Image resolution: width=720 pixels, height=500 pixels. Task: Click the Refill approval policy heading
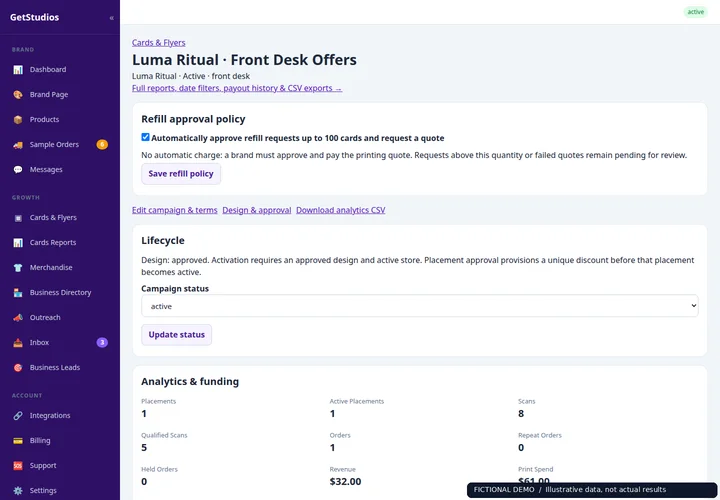coord(193,119)
